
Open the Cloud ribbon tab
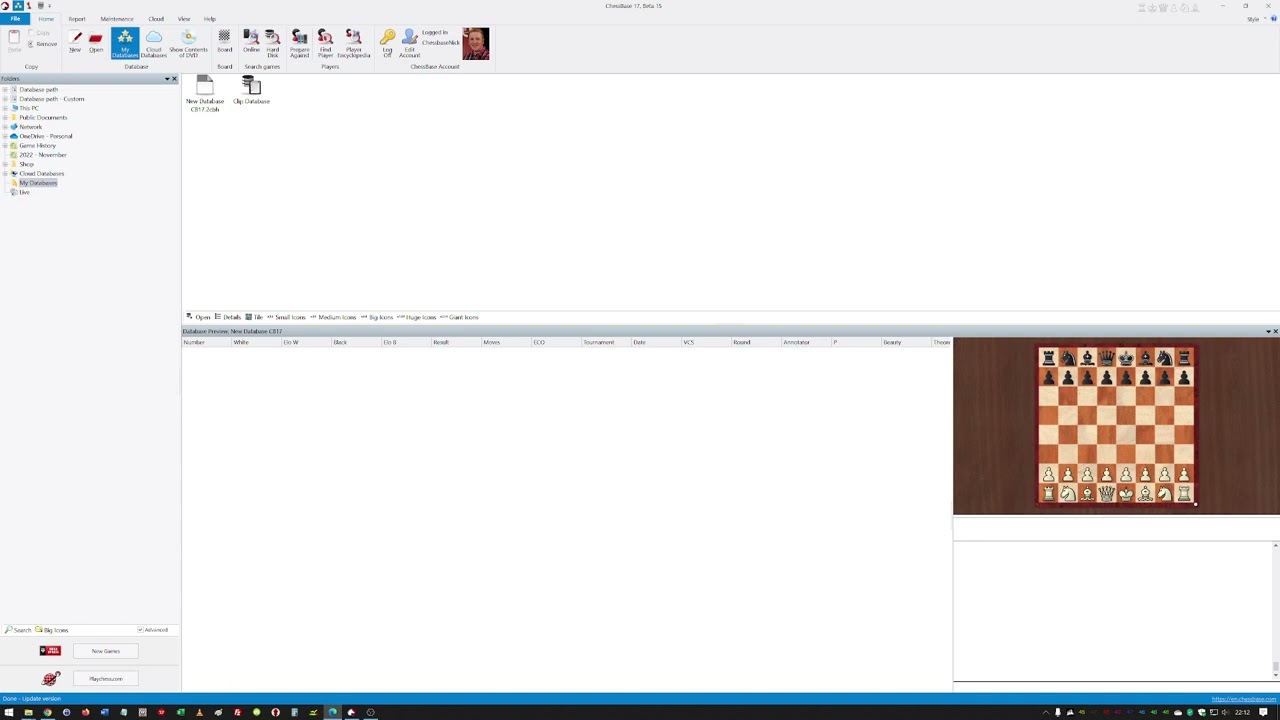tap(156, 19)
